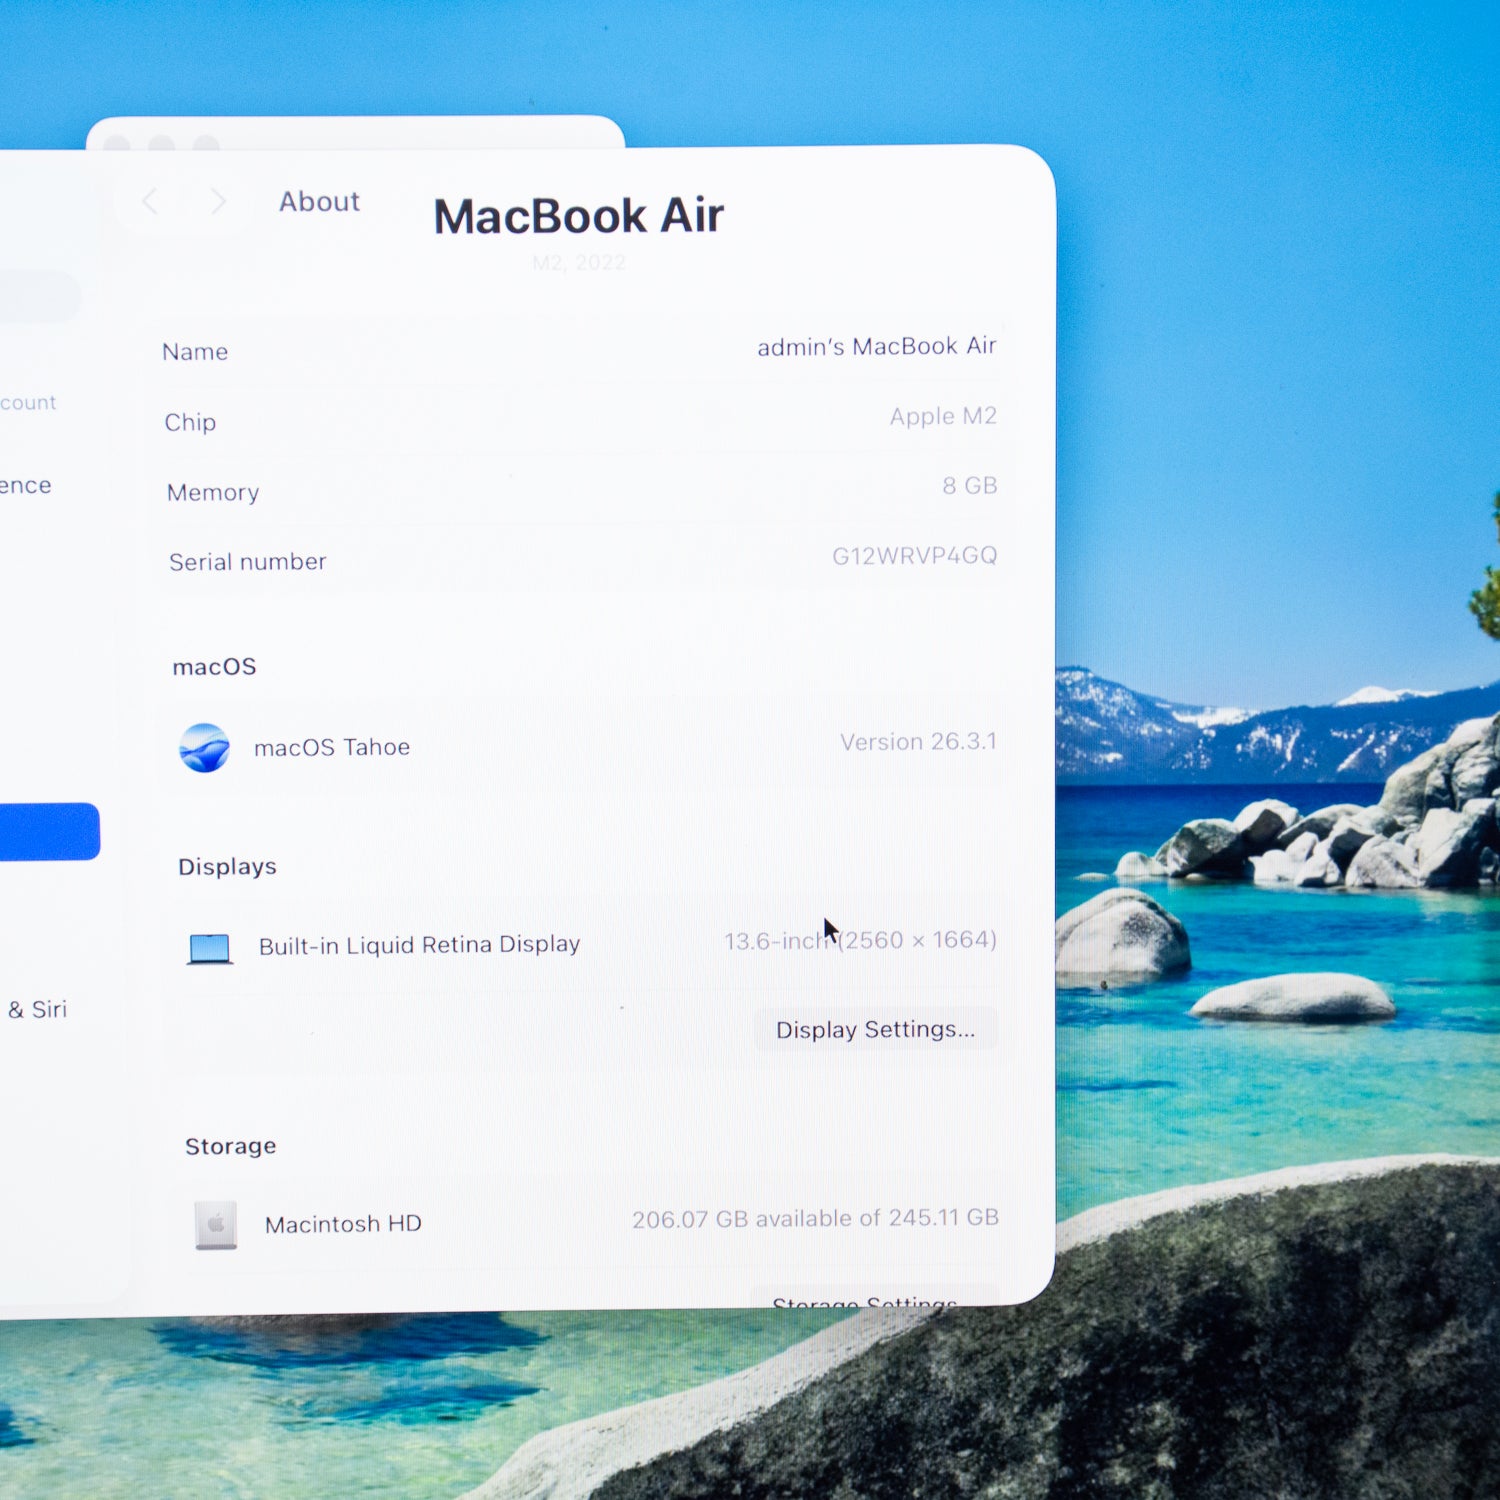Click the Apple M2 chip row
Viewport: 1500px width, 1500px height.
click(x=941, y=416)
